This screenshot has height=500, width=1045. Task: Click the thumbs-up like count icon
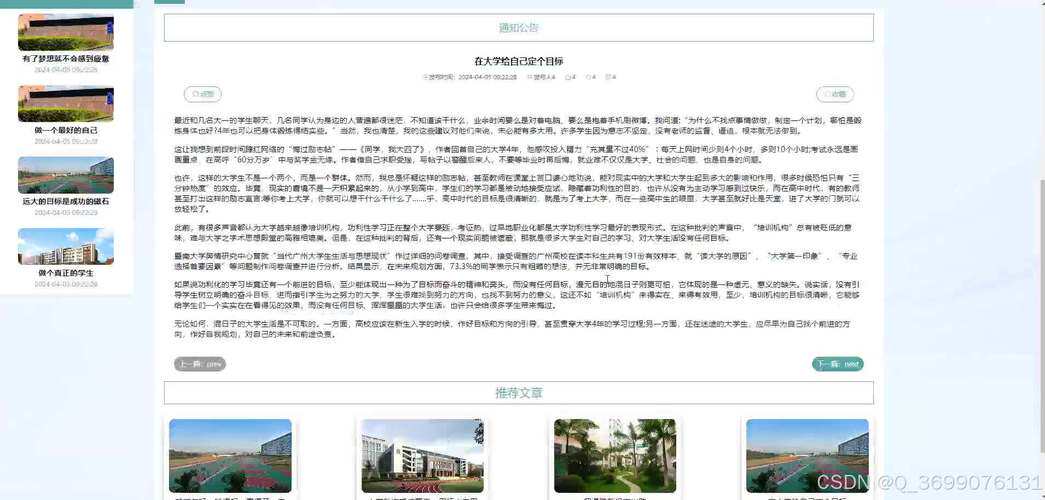click(568, 77)
